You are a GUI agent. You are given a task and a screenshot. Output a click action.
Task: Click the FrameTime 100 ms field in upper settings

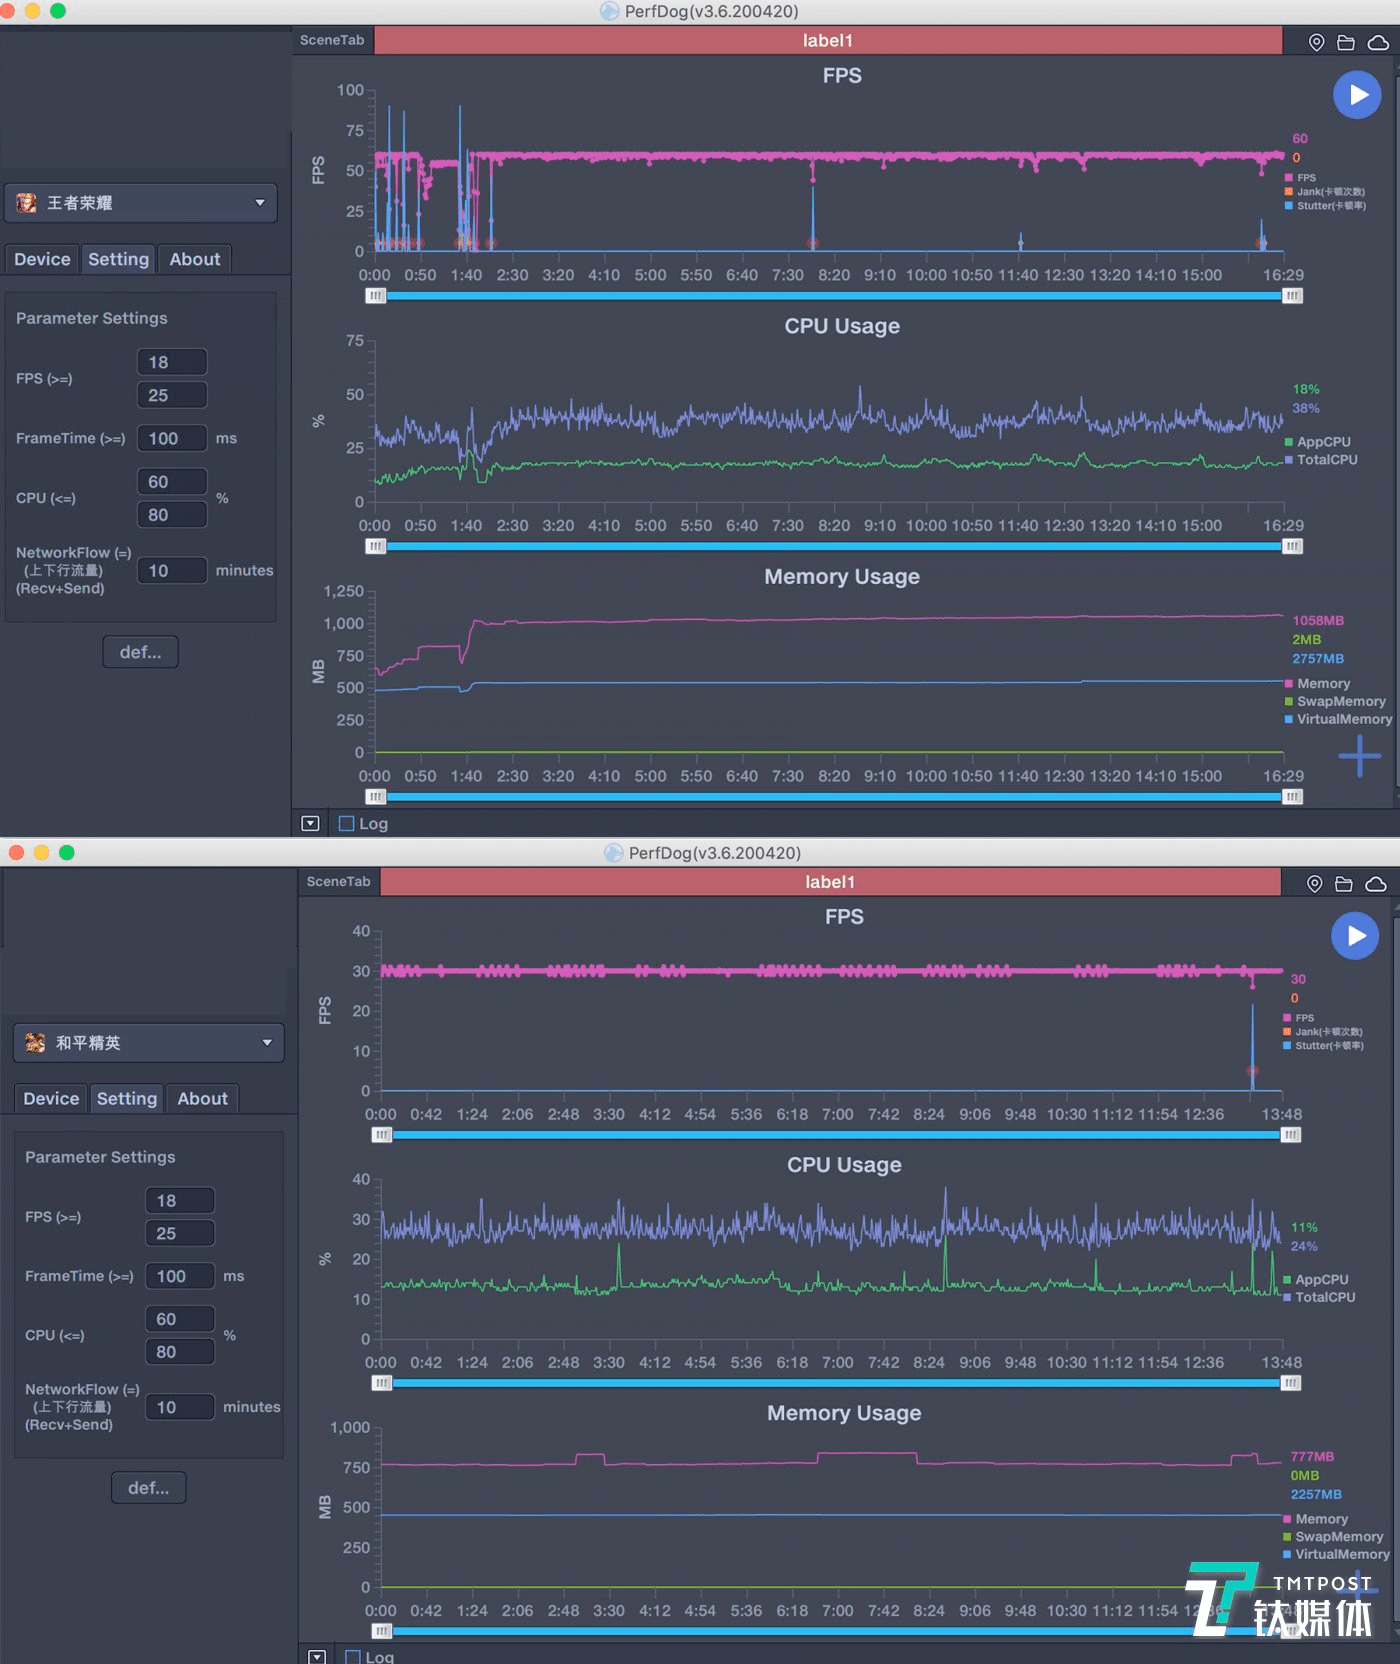172,438
